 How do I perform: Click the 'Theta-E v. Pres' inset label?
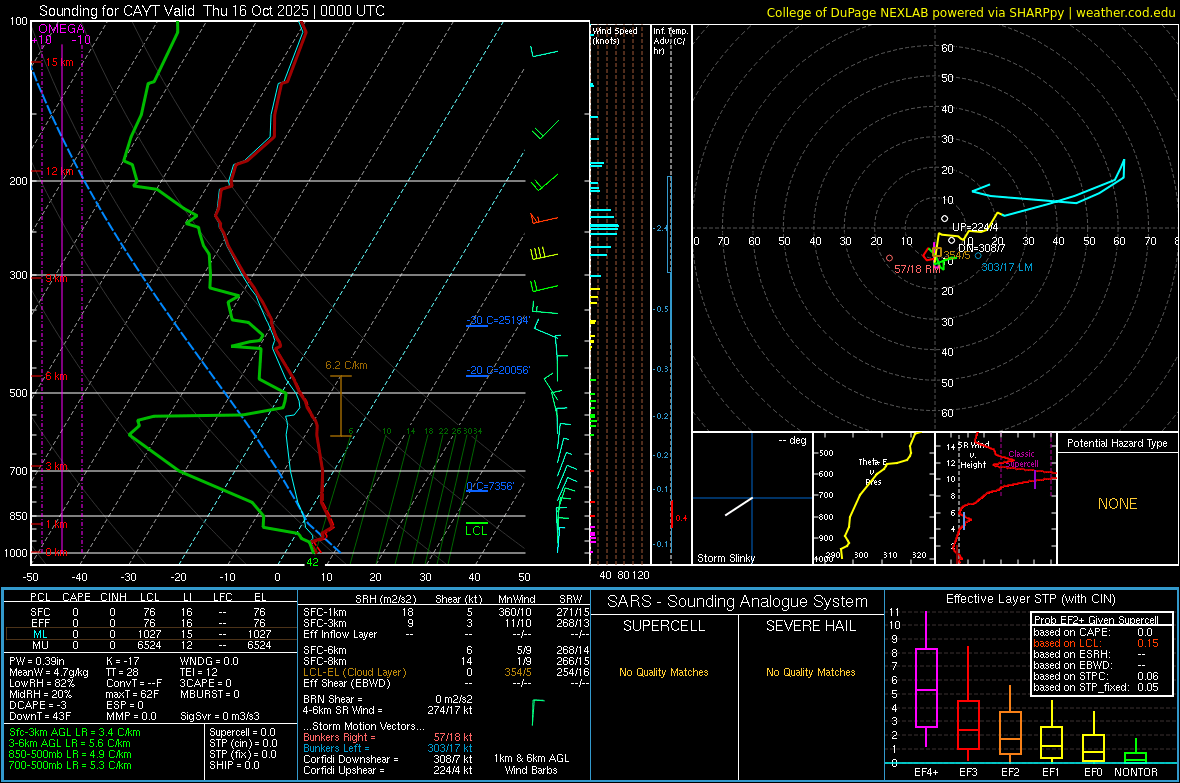(873, 471)
